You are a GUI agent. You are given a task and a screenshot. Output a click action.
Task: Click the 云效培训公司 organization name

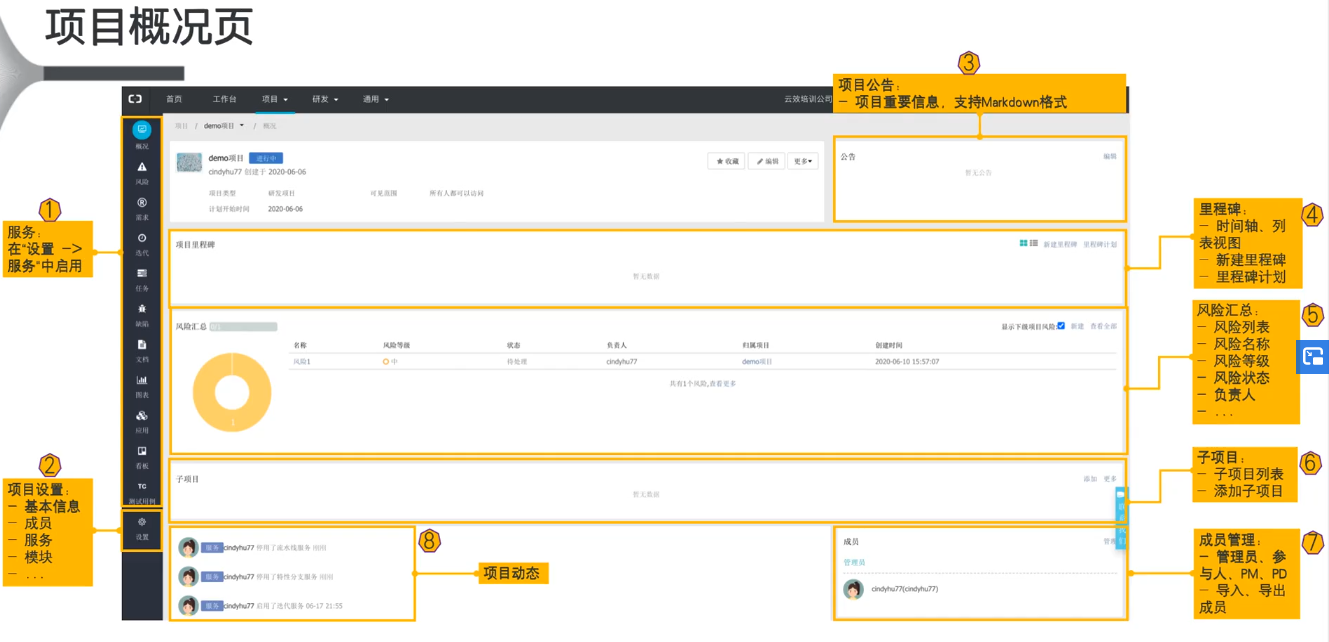pos(809,99)
